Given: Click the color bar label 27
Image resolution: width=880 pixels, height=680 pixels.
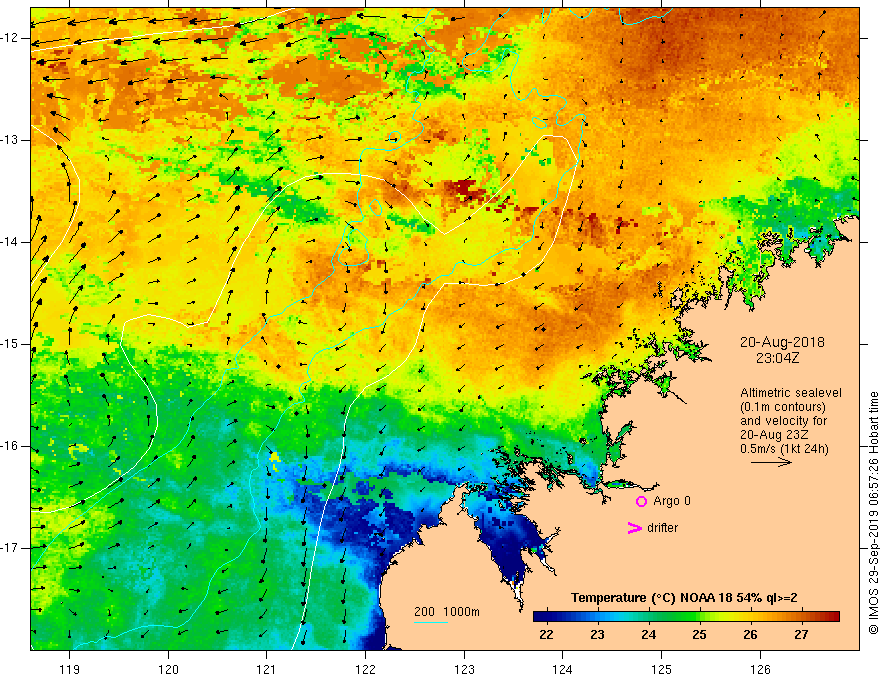Looking at the screenshot, I should tap(801, 635).
